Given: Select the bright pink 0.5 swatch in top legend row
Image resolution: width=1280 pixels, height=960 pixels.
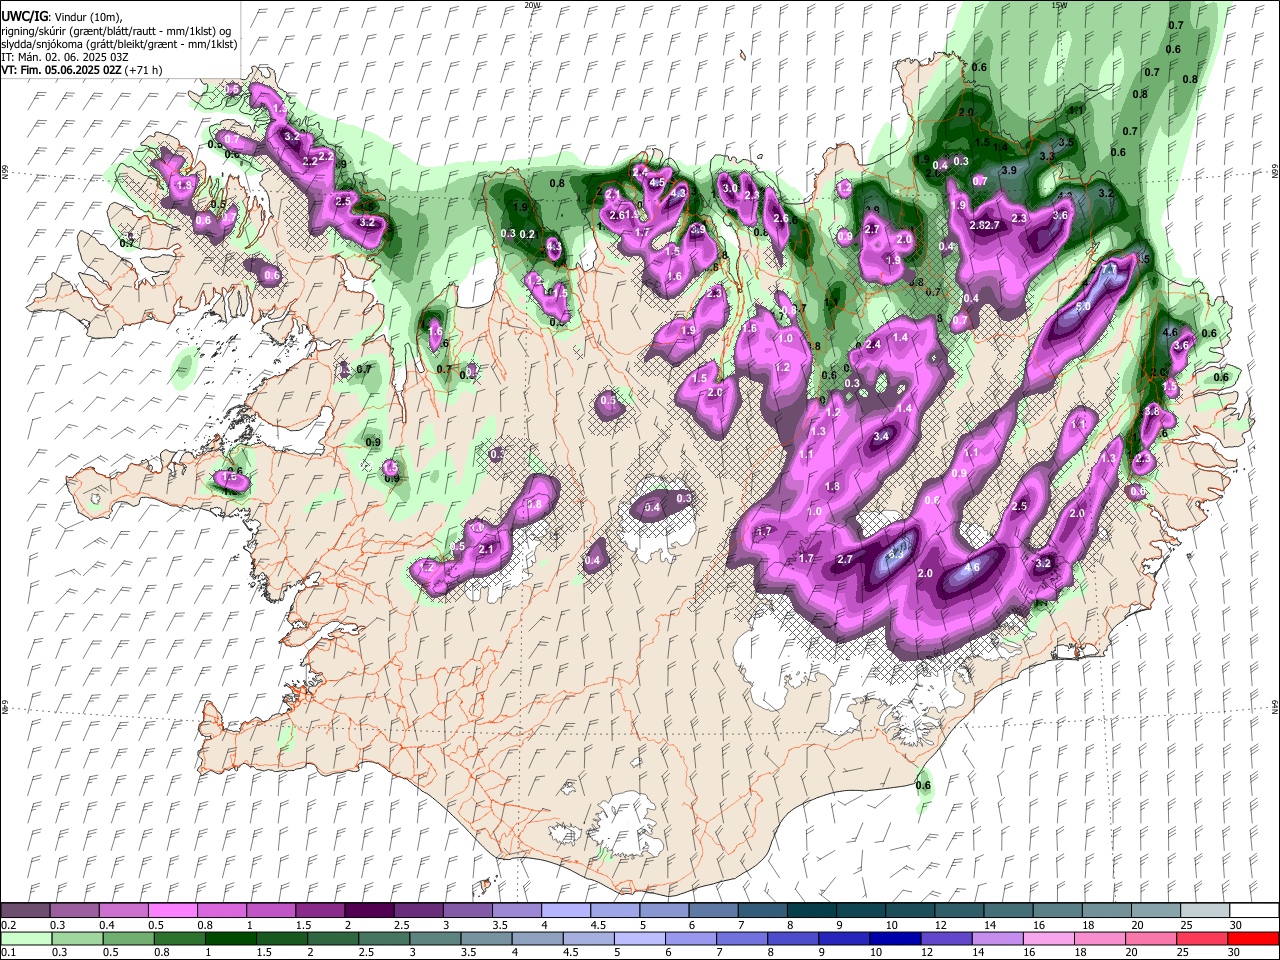Looking at the screenshot, I should 174,911.
